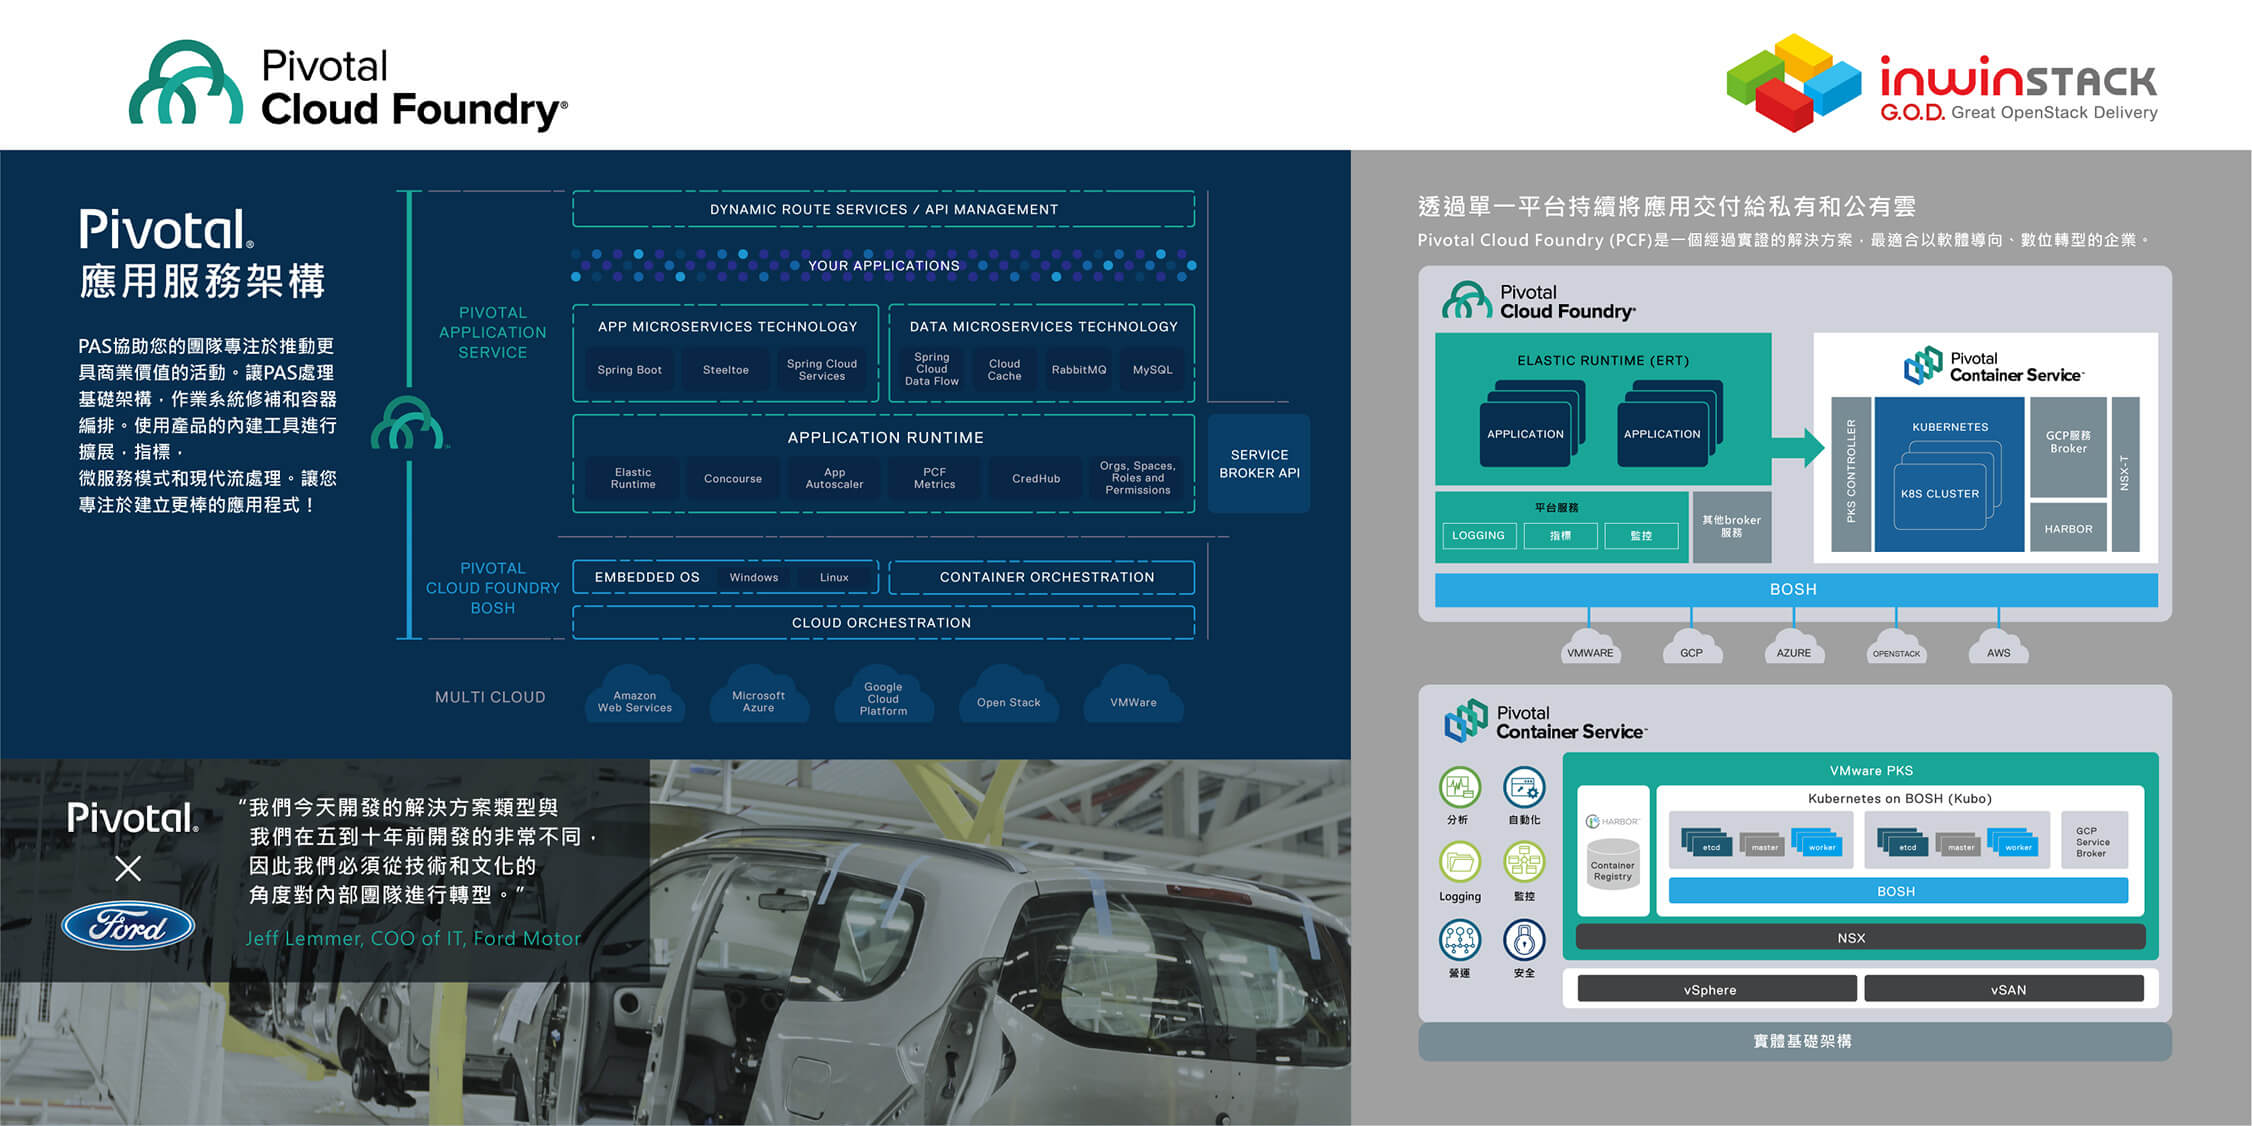
Task: Click the small OPENSTACK cloud under BOSH
Action: click(x=1896, y=647)
